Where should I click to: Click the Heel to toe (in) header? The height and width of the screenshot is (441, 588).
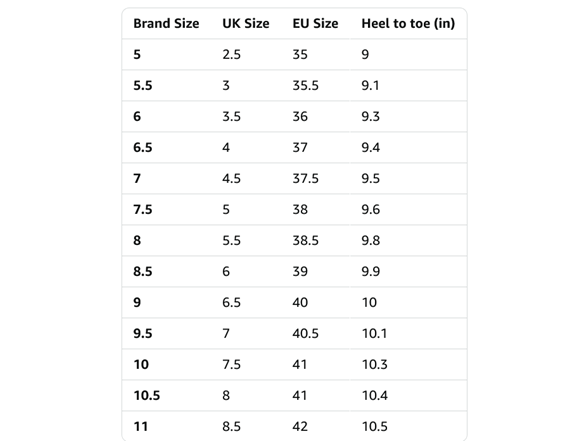[408, 23]
